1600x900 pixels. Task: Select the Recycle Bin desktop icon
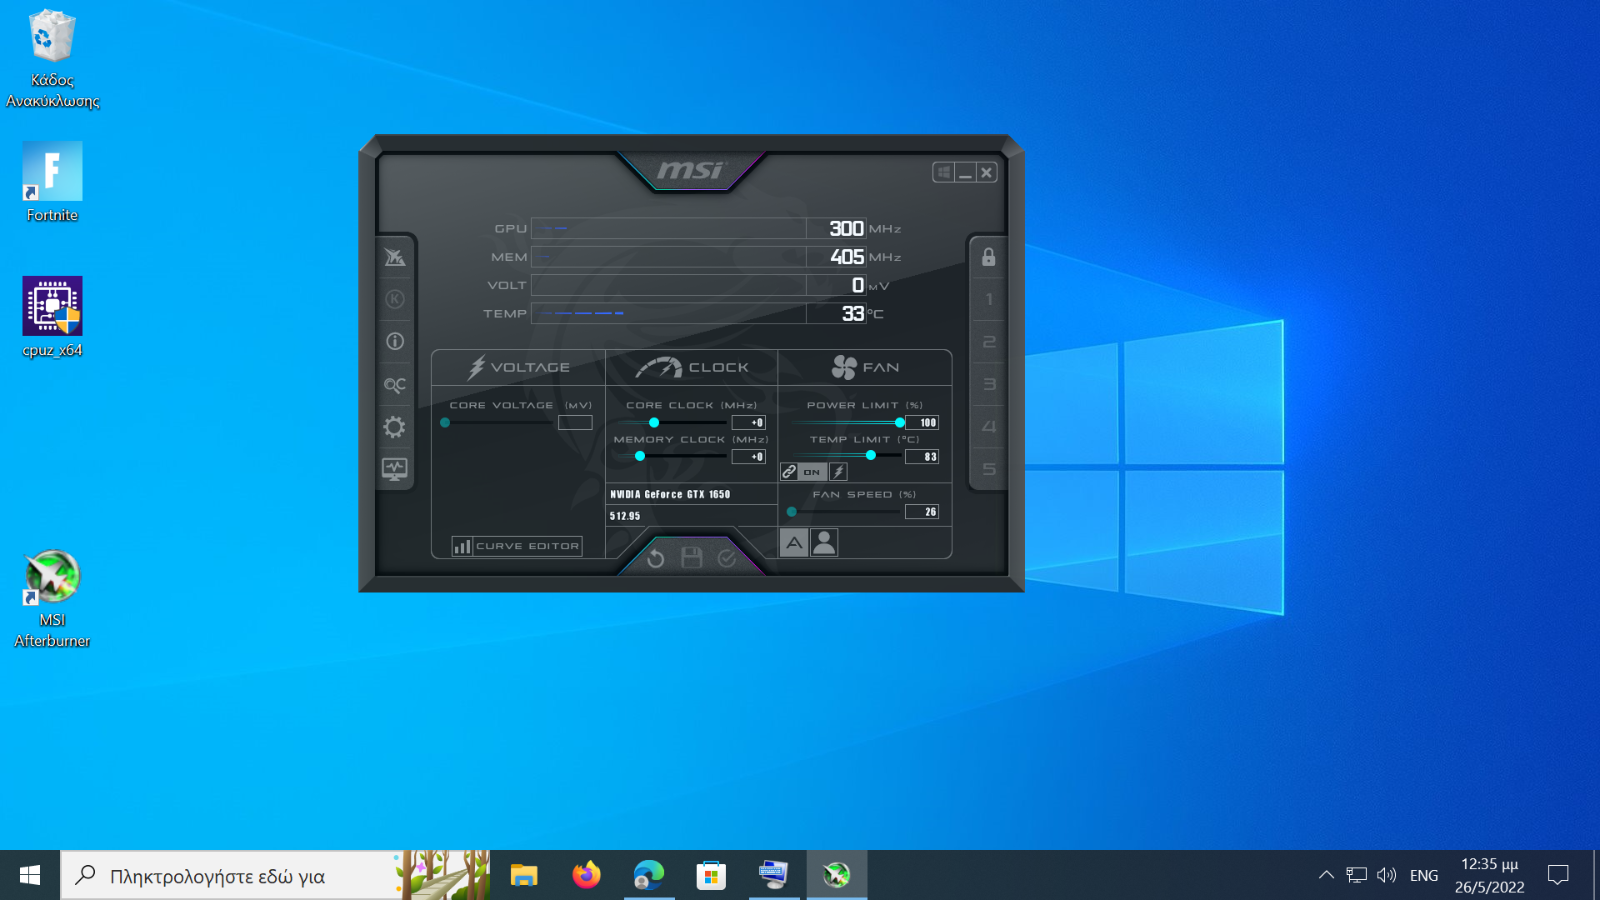[52, 59]
